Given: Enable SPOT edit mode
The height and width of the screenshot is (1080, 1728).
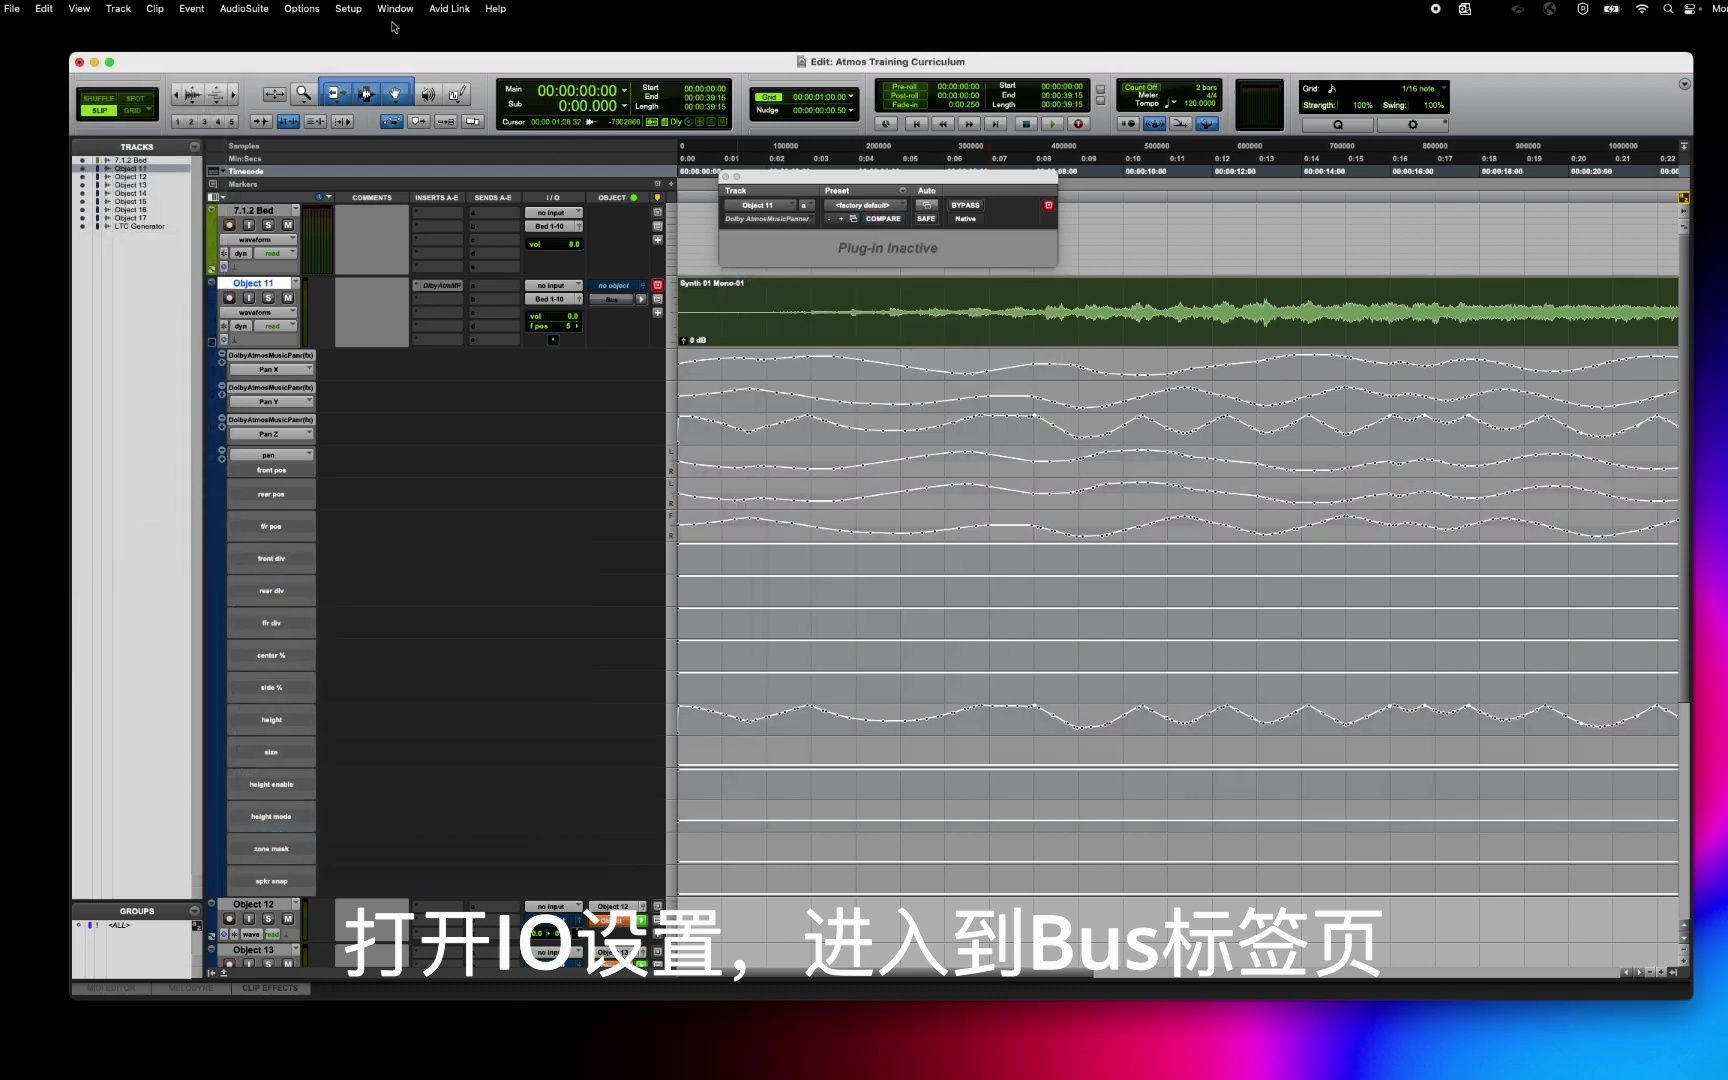Looking at the screenshot, I should click(x=136, y=98).
